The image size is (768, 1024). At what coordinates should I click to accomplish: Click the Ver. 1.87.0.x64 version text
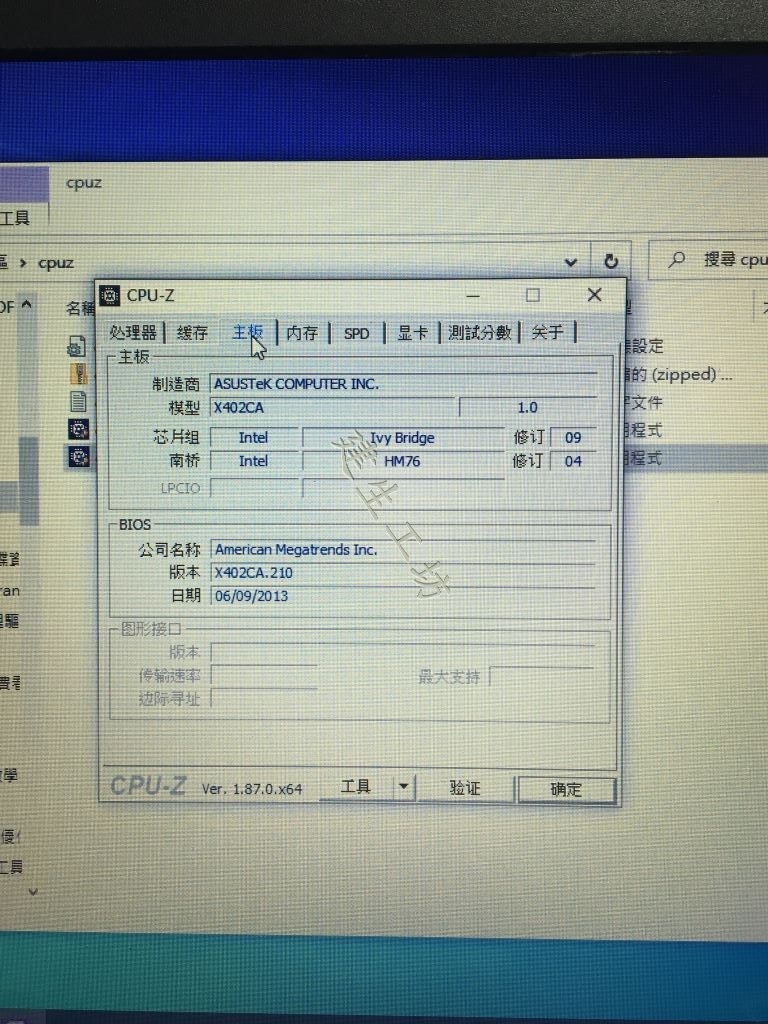tap(252, 789)
